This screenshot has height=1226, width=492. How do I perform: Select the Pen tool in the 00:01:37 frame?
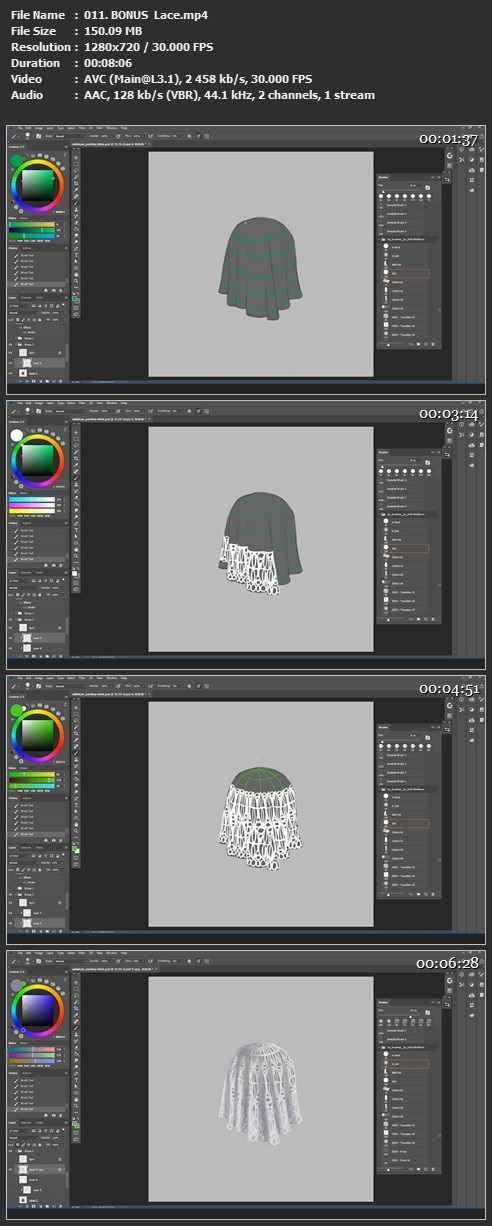(x=76, y=249)
